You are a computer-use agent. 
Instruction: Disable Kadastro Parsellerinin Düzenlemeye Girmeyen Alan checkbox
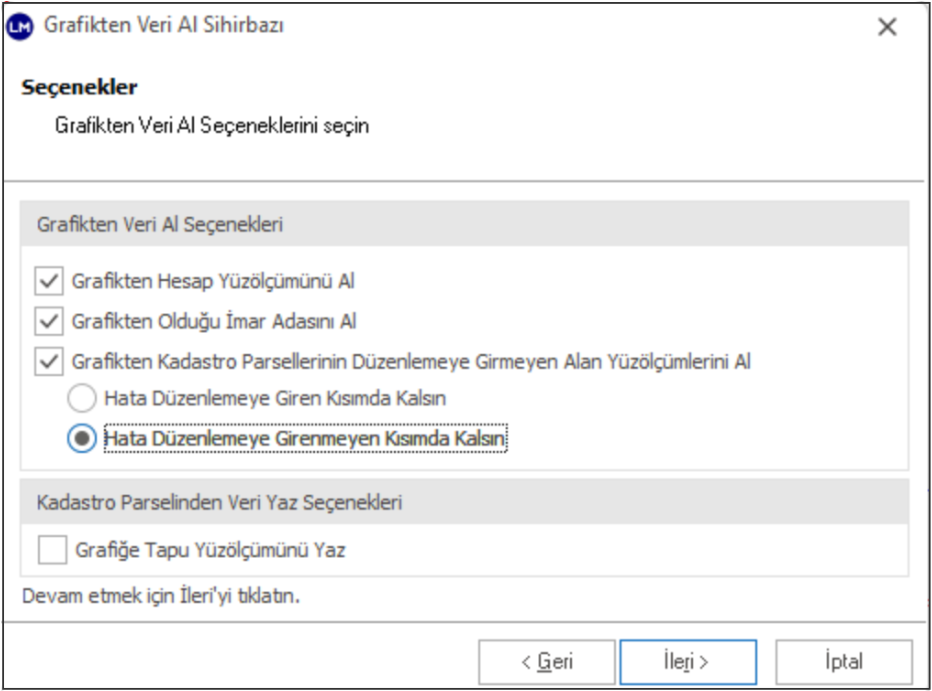pos(48,362)
